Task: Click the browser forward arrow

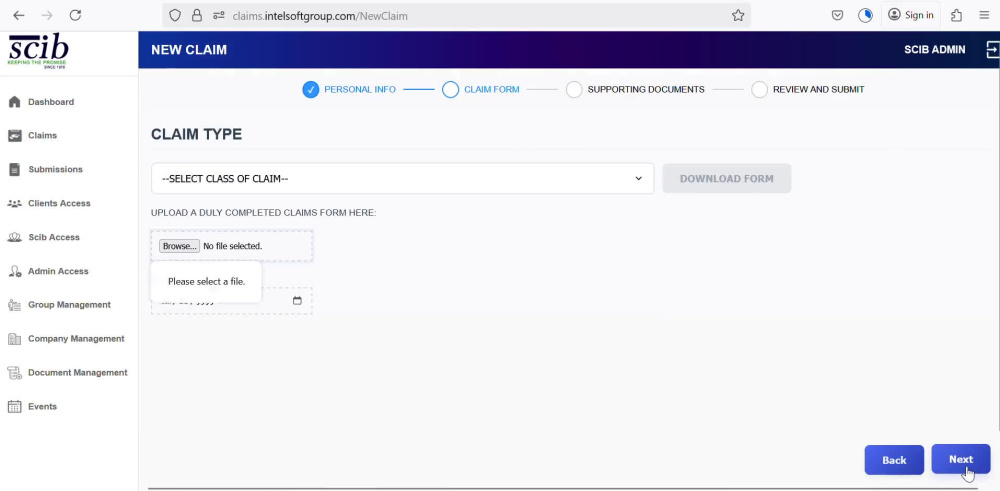Action: 47,15
